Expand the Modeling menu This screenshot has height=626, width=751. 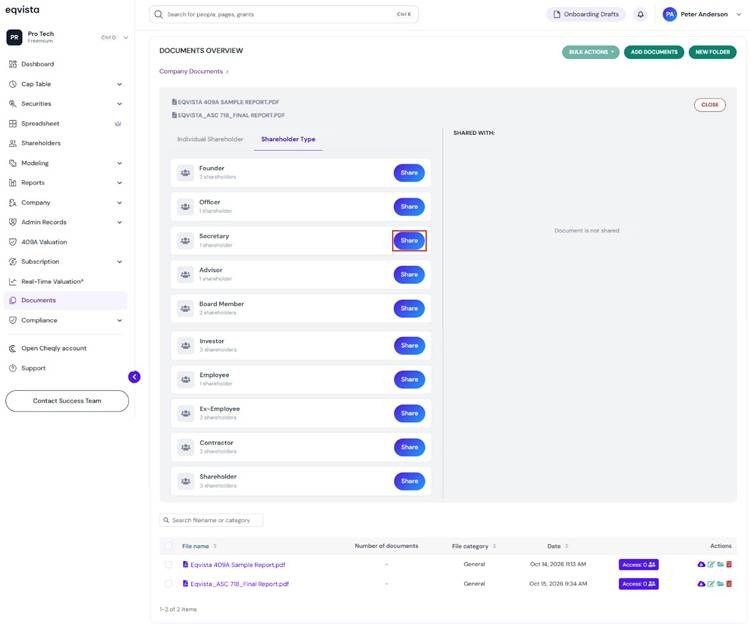click(x=119, y=163)
